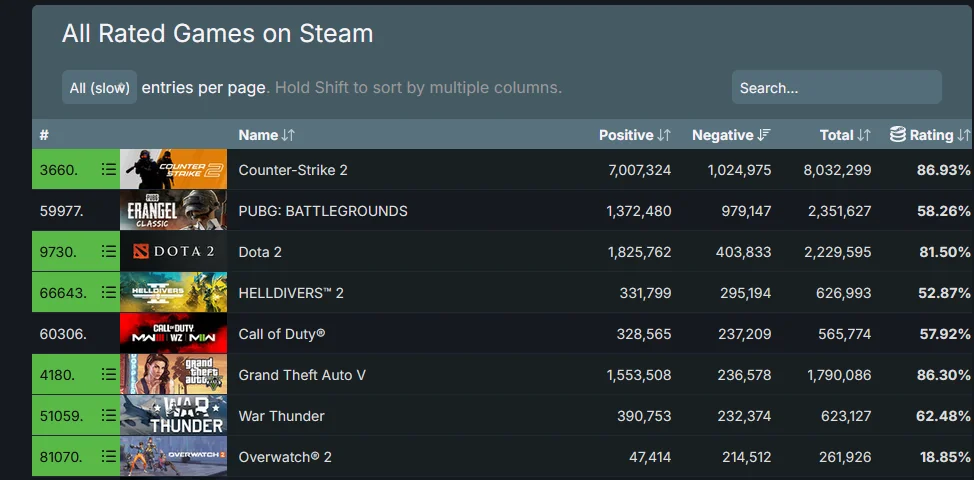Sort by the # rank column header

[44, 135]
